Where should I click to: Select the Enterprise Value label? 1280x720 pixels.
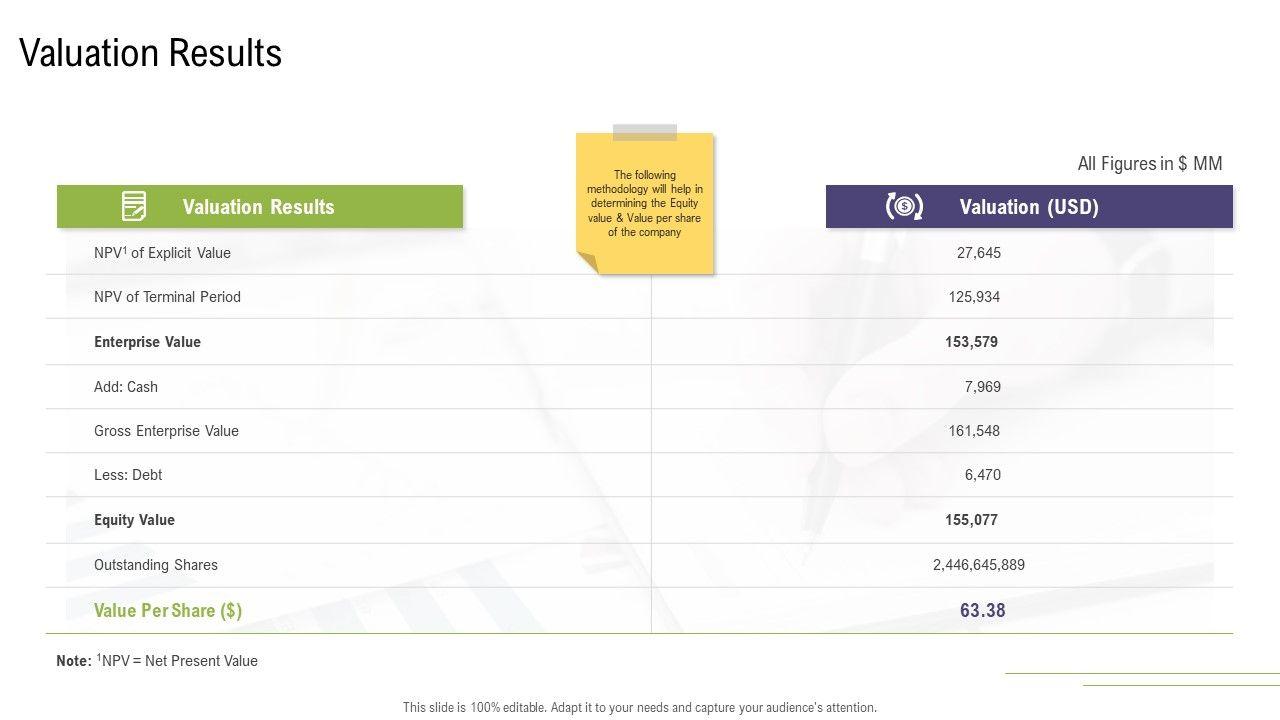click(x=147, y=342)
